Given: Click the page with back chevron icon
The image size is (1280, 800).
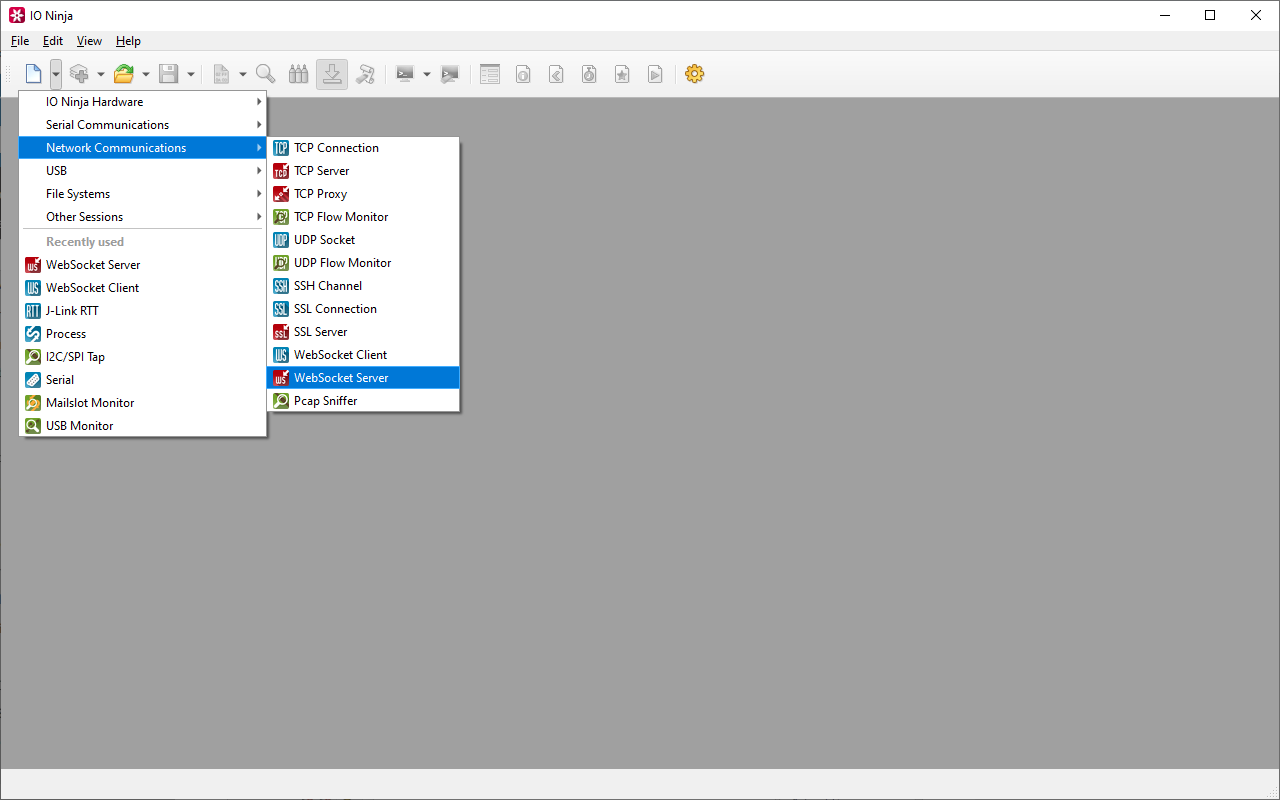Looking at the screenshot, I should pyautogui.click(x=556, y=74).
